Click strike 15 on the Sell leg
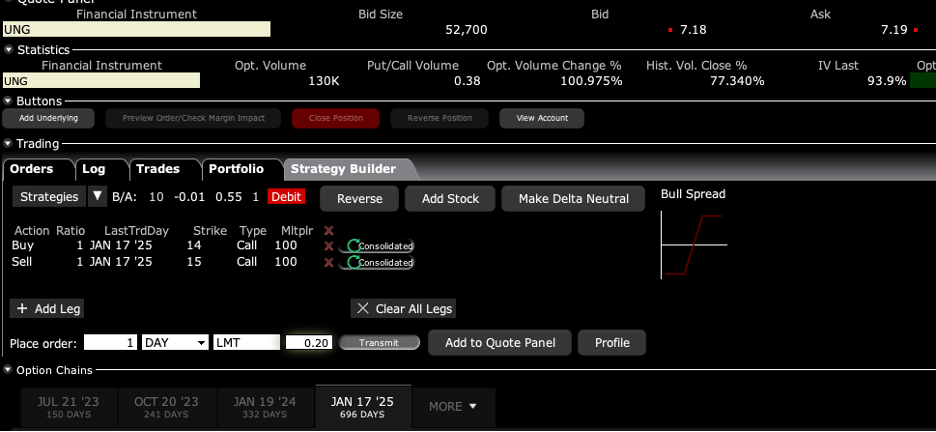 [x=194, y=262]
